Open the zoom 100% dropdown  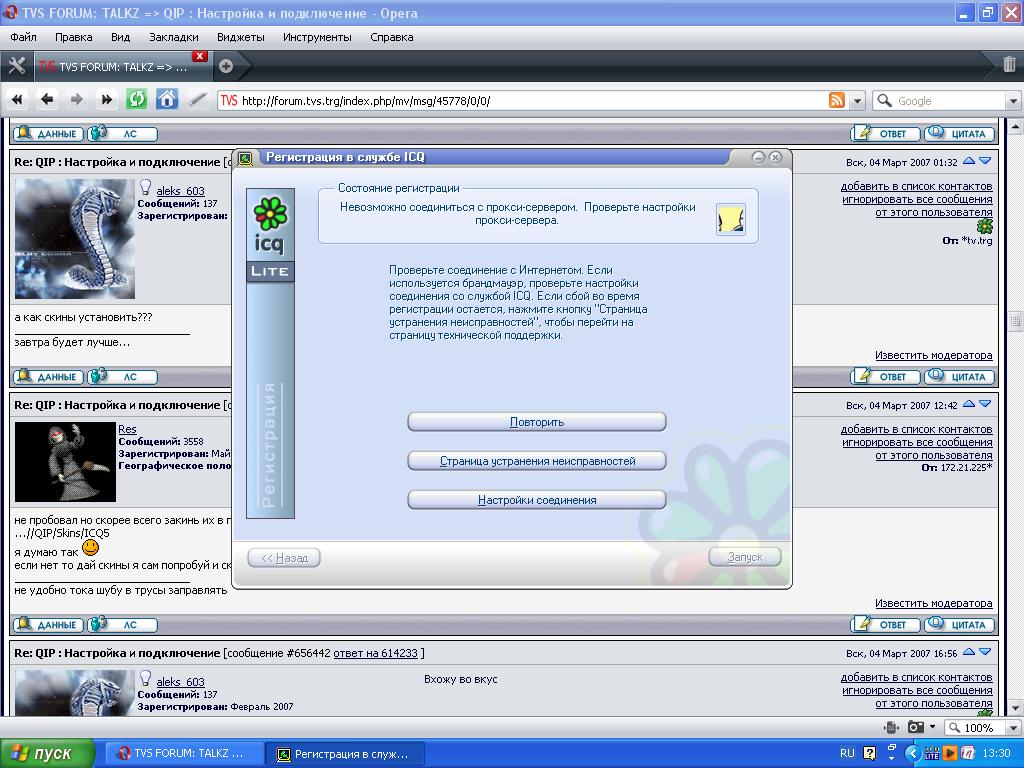pos(1010,728)
